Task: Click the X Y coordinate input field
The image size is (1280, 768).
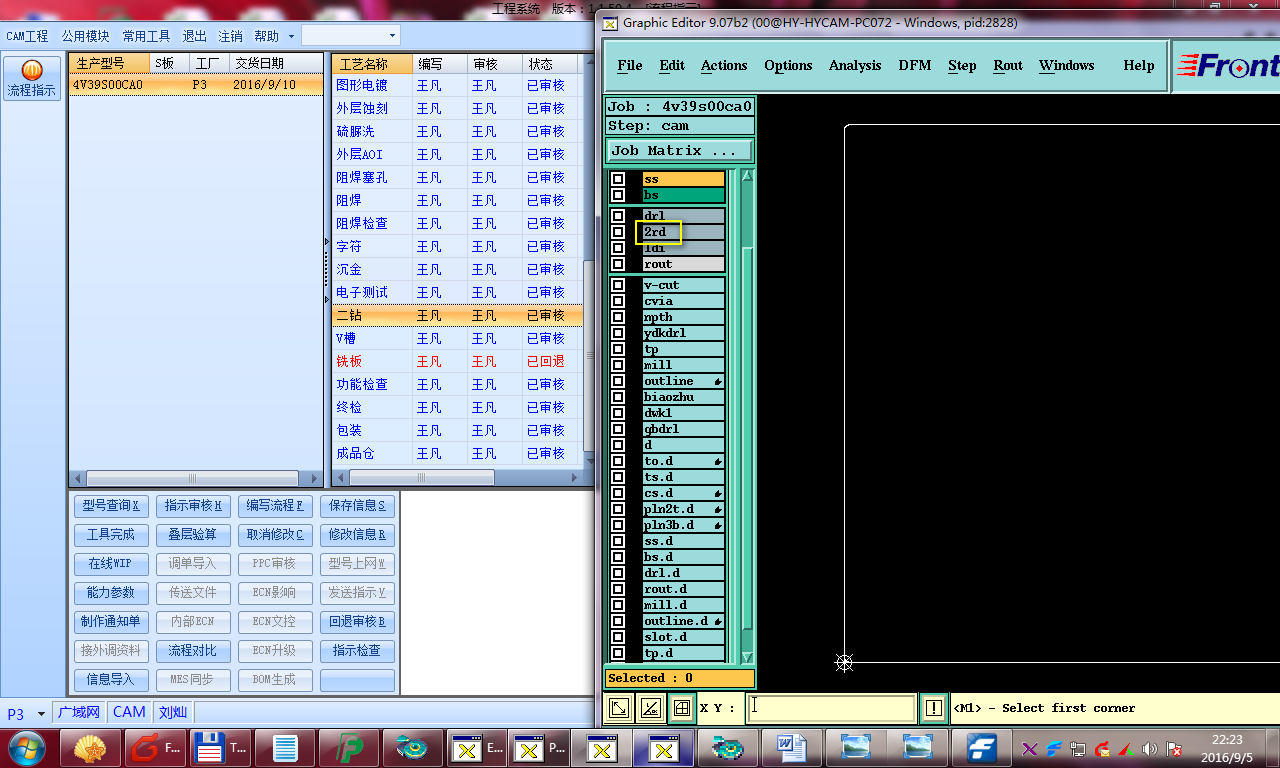Action: point(831,708)
